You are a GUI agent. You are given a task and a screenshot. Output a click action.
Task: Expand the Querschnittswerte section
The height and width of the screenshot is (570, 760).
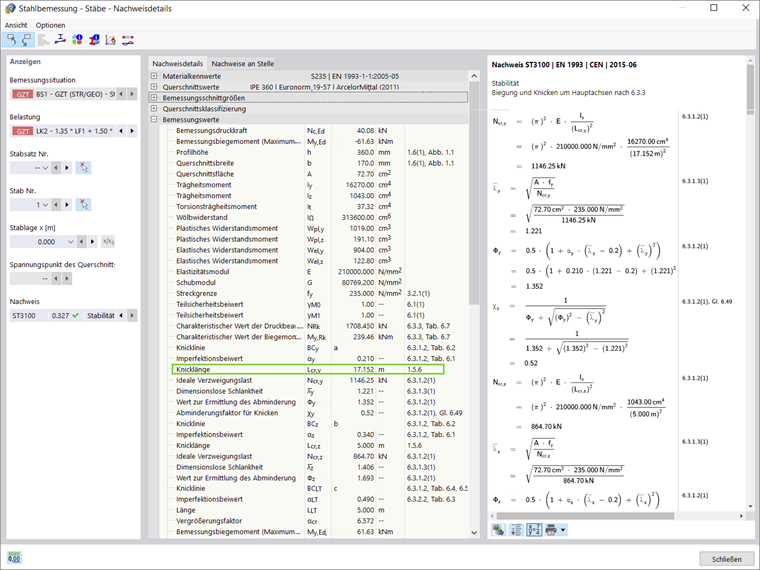click(x=154, y=87)
